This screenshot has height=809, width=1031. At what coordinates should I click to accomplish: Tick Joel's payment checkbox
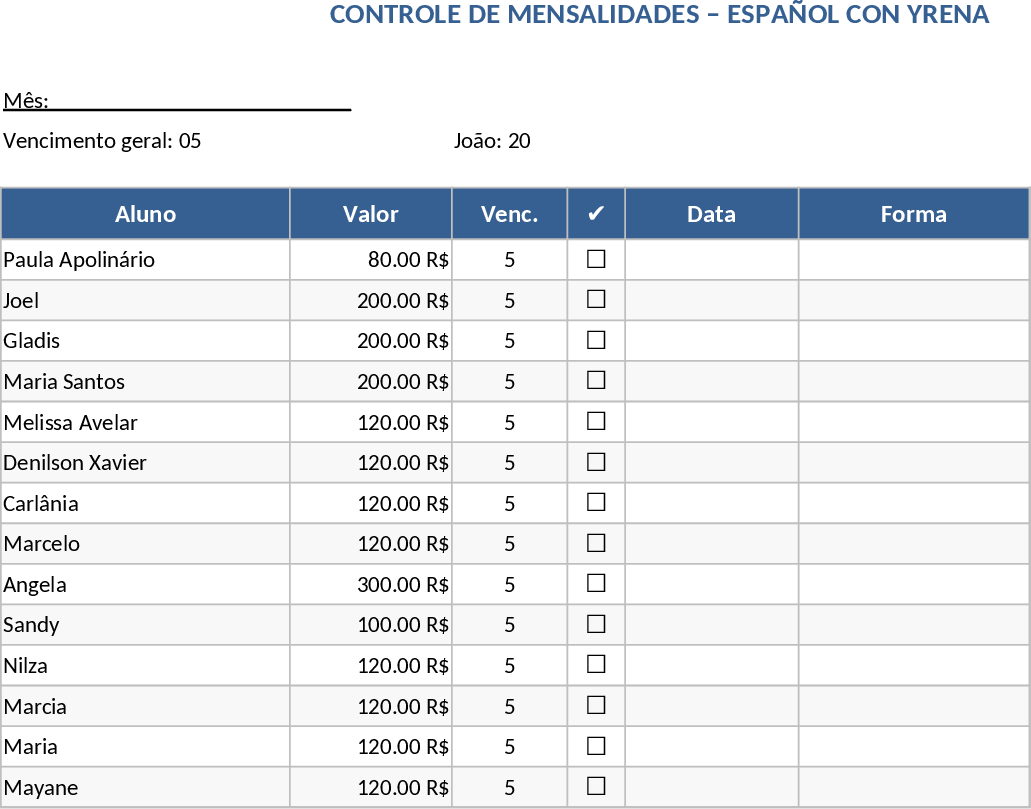point(596,299)
